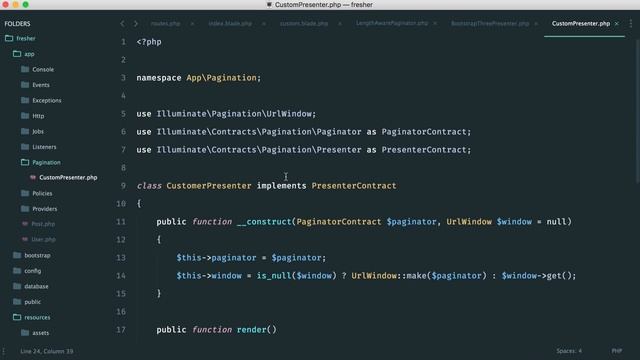640x360 pixels.
Task: Click the folder icon beside Events
Action: tap(25, 84)
